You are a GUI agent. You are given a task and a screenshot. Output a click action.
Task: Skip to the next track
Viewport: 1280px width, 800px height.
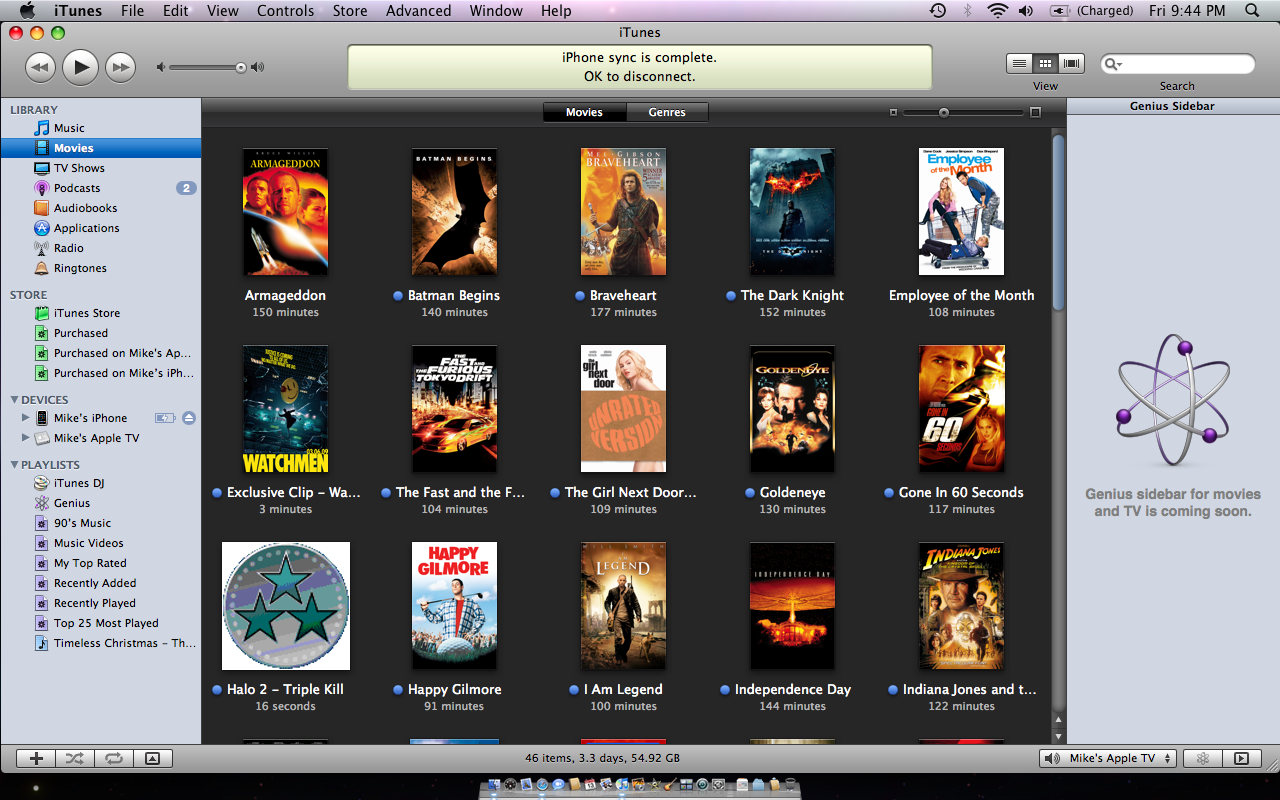[120, 67]
